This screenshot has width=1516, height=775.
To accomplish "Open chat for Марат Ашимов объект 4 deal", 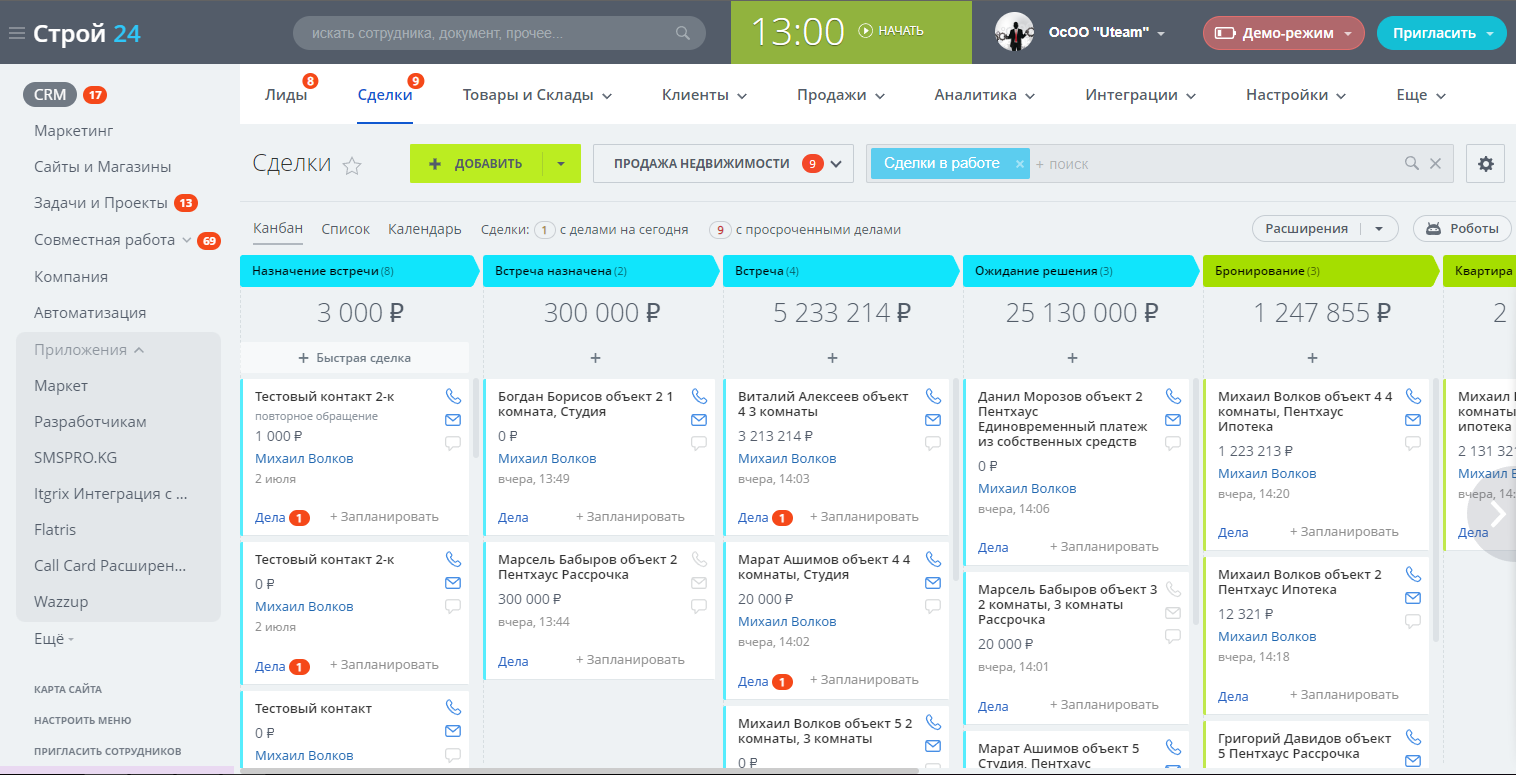I will [x=933, y=606].
